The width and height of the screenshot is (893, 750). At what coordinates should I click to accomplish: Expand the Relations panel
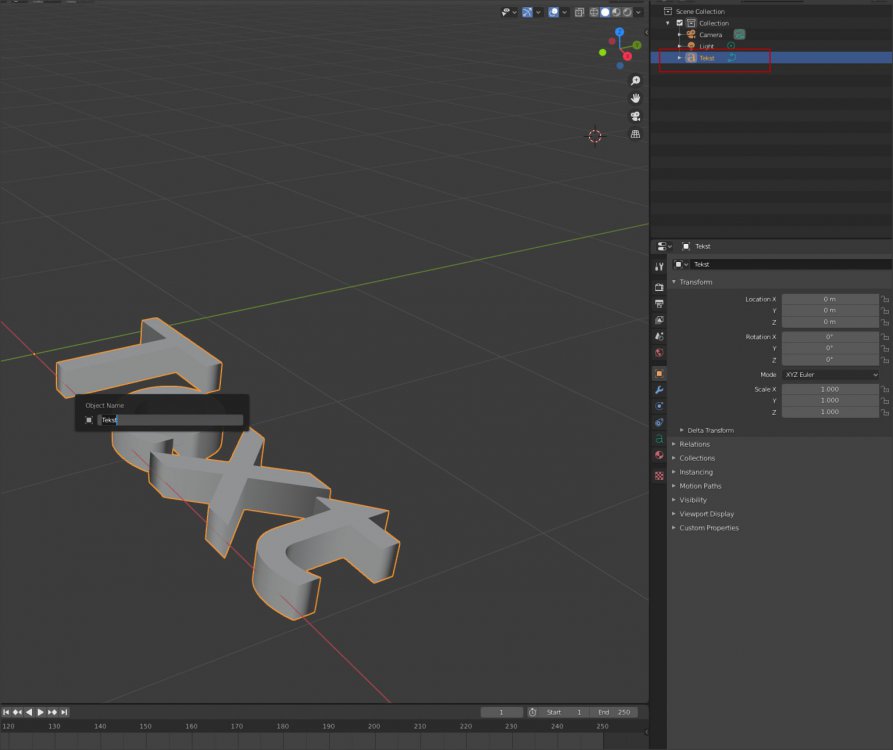tap(695, 444)
